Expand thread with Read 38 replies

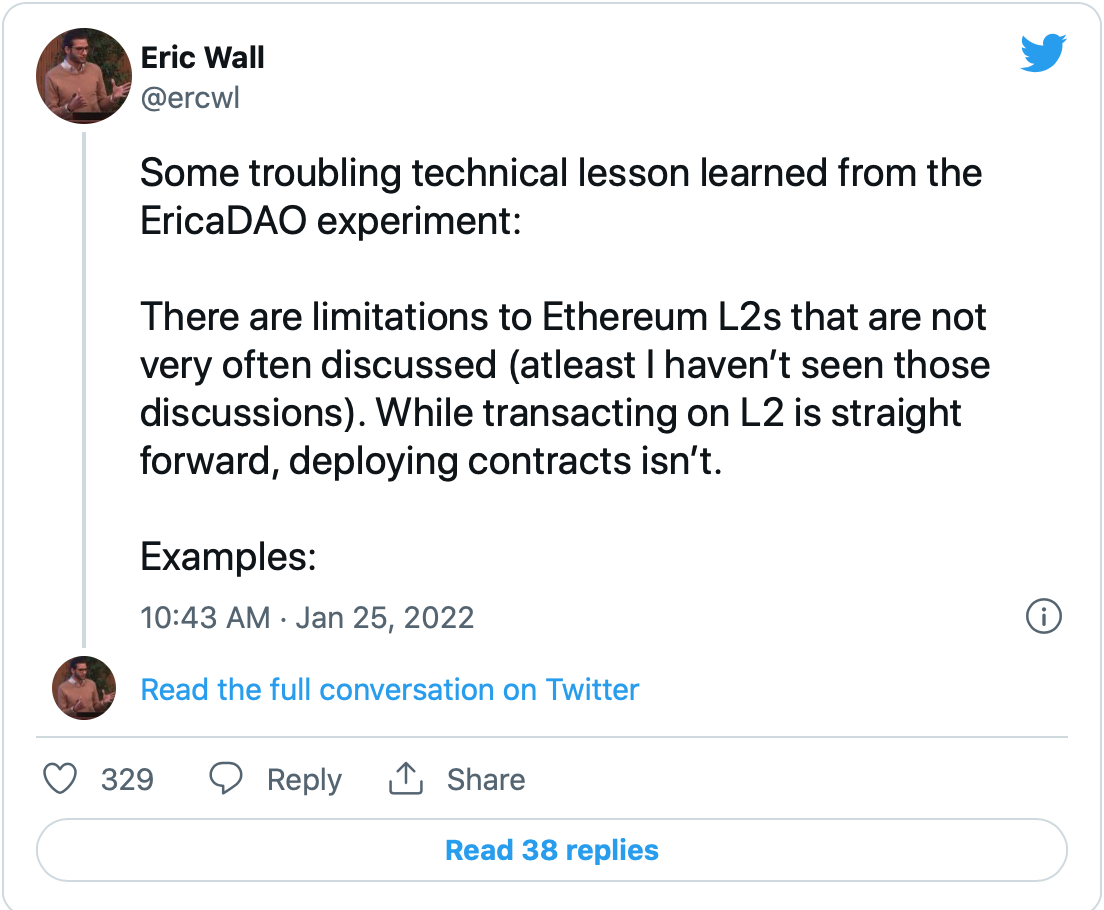552,849
